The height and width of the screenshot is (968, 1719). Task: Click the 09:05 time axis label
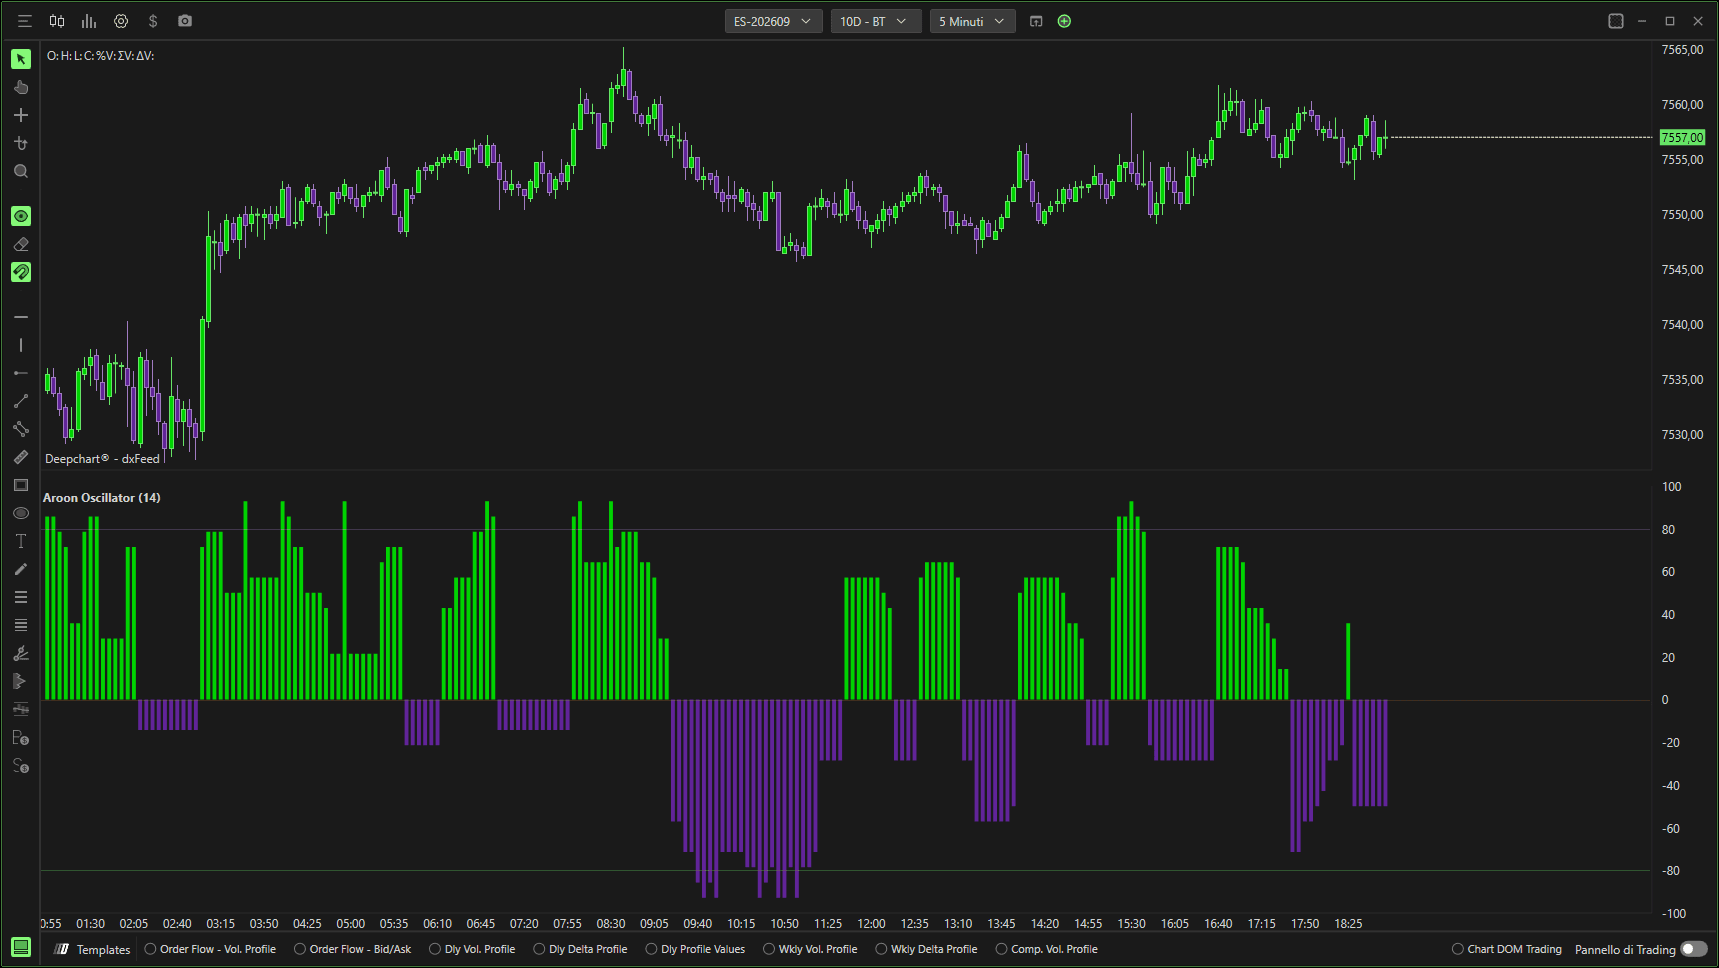[x=654, y=924]
